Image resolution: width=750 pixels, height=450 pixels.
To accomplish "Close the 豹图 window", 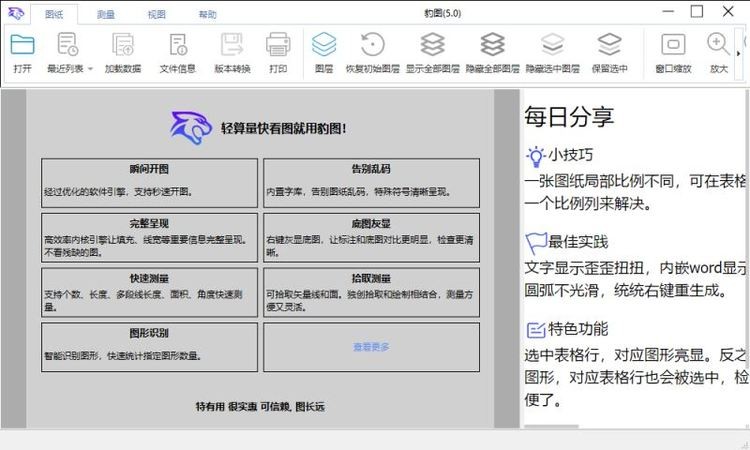I will 728,11.
